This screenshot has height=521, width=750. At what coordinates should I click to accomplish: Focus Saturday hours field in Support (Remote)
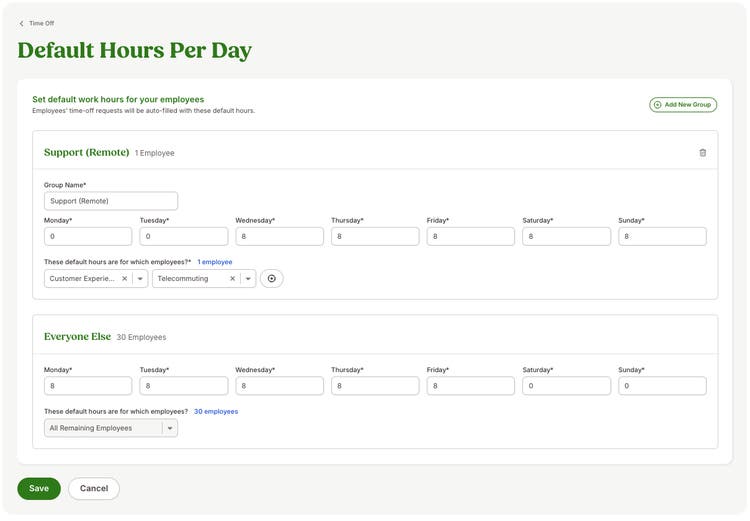pyautogui.click(x=566, y=236)
